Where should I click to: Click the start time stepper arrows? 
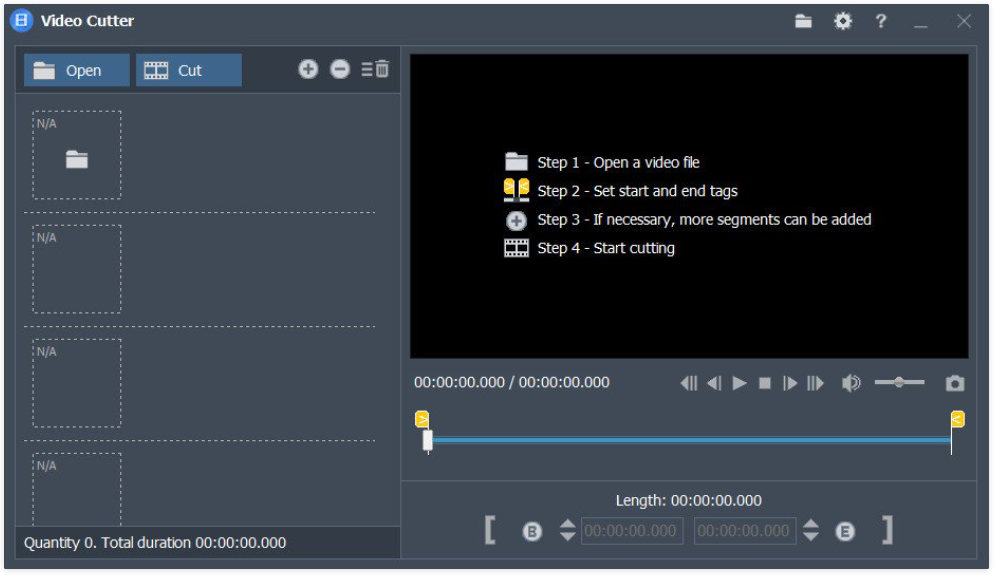coord(567,530)
